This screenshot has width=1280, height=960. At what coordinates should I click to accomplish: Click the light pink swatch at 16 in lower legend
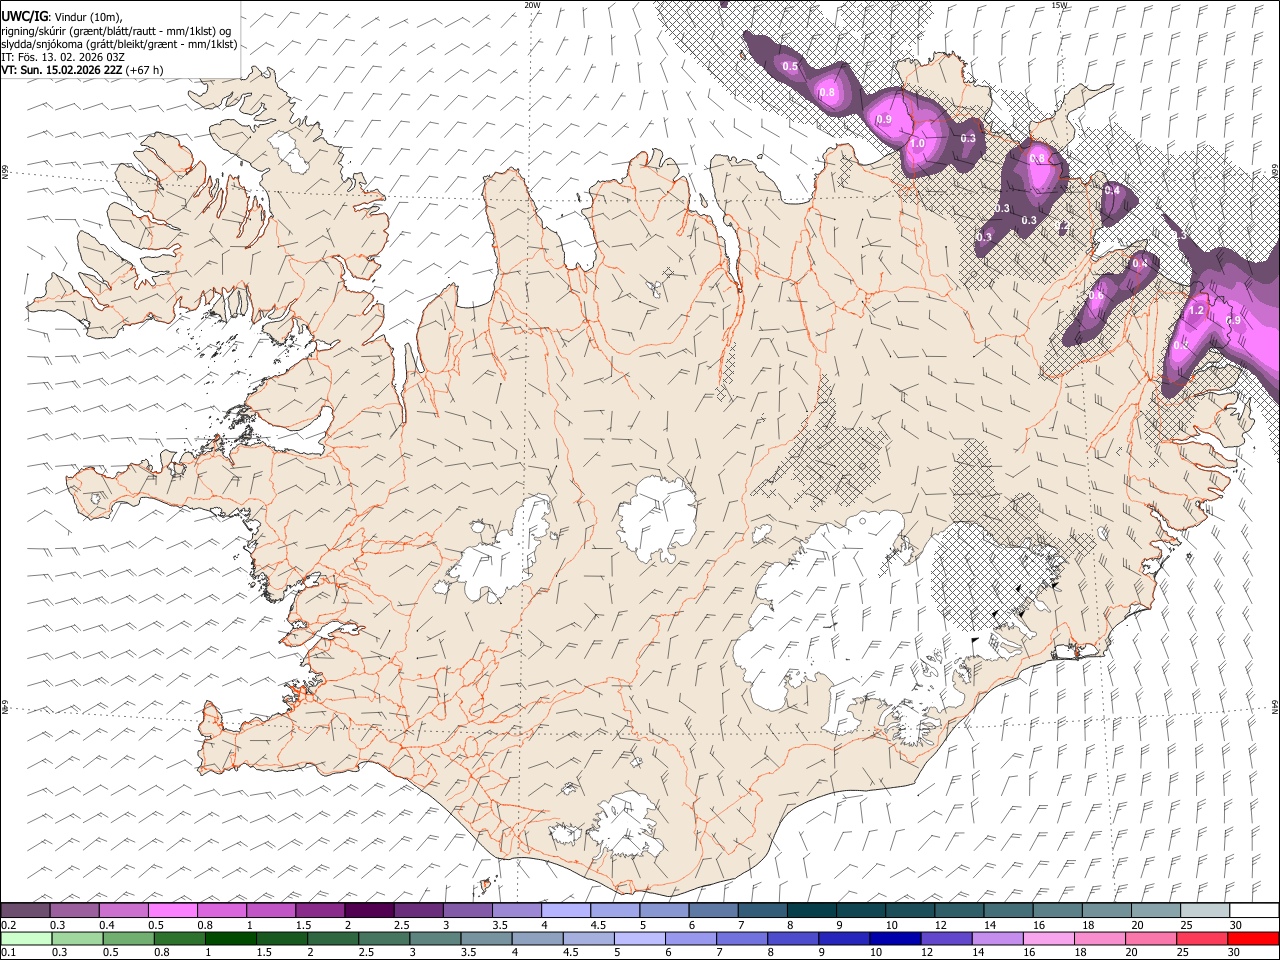point(1048,939)
